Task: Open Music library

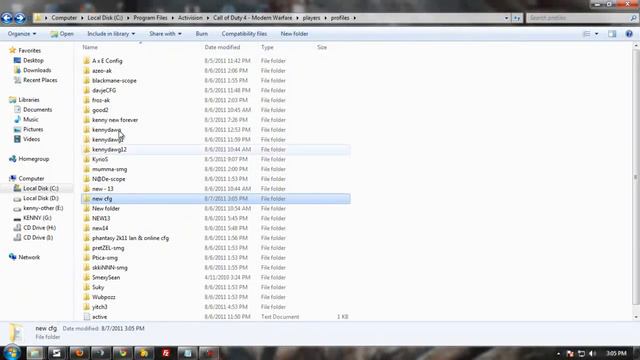Action: (x=31, y=119)
